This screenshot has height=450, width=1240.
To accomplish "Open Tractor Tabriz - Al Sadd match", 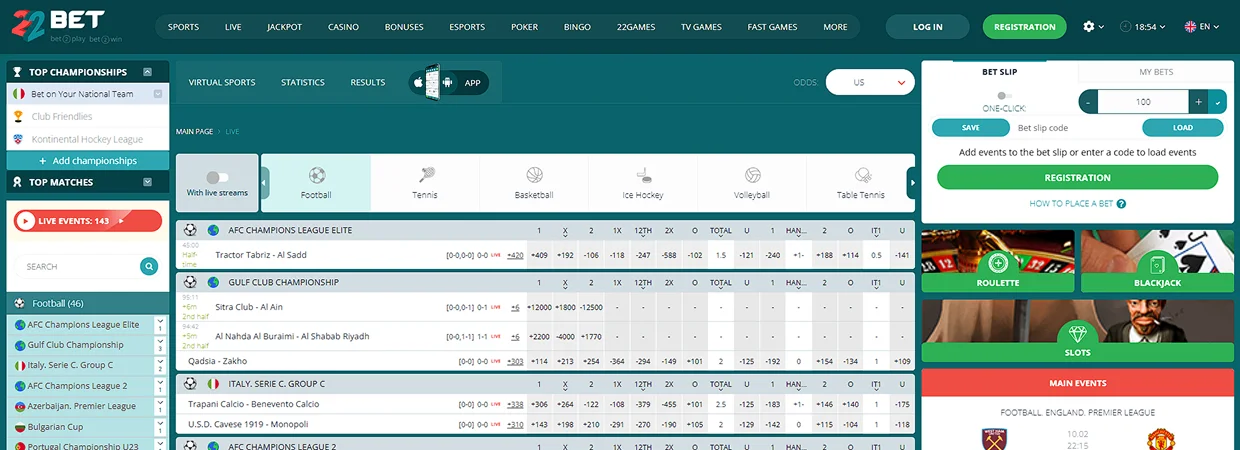I will coord(261,255).
